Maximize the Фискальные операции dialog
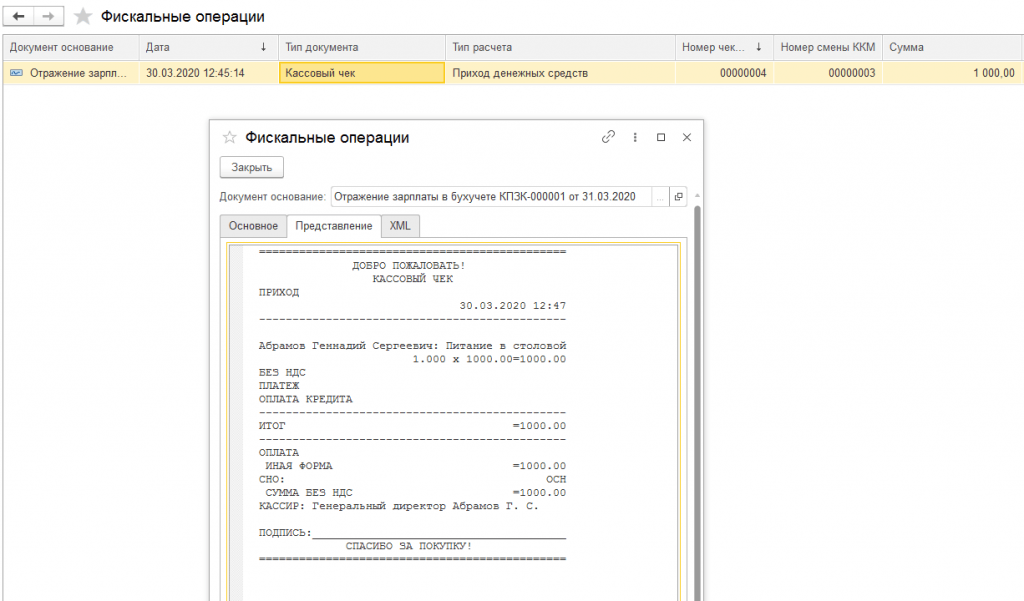Screen dimensions: 1024x601 click(x=661, y=138)
